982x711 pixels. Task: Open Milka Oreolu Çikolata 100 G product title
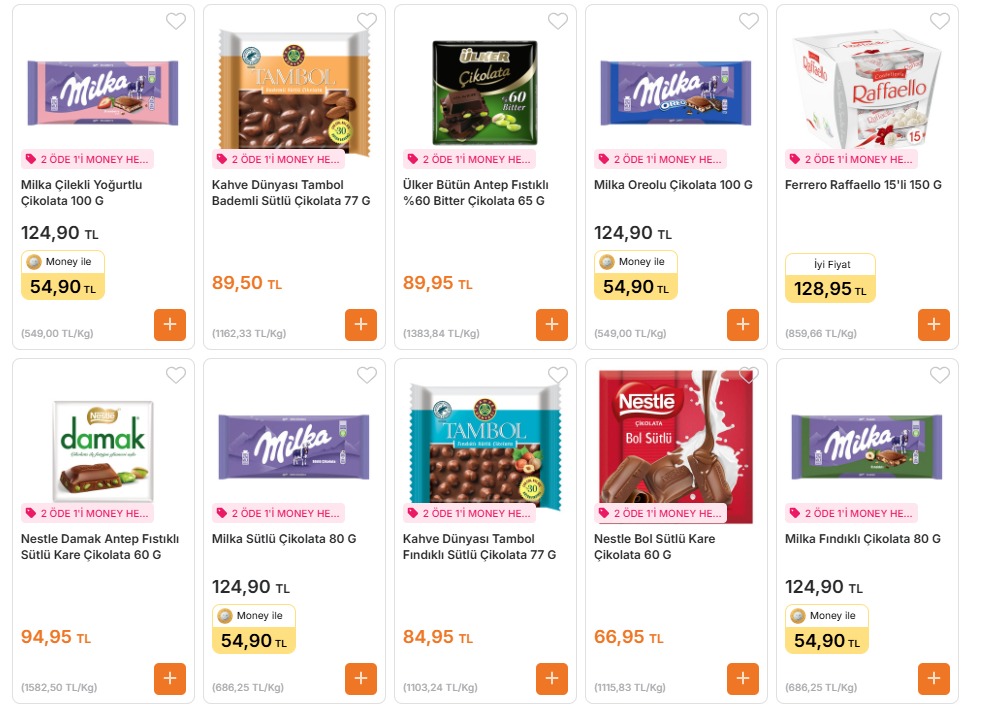coord(673,185)
